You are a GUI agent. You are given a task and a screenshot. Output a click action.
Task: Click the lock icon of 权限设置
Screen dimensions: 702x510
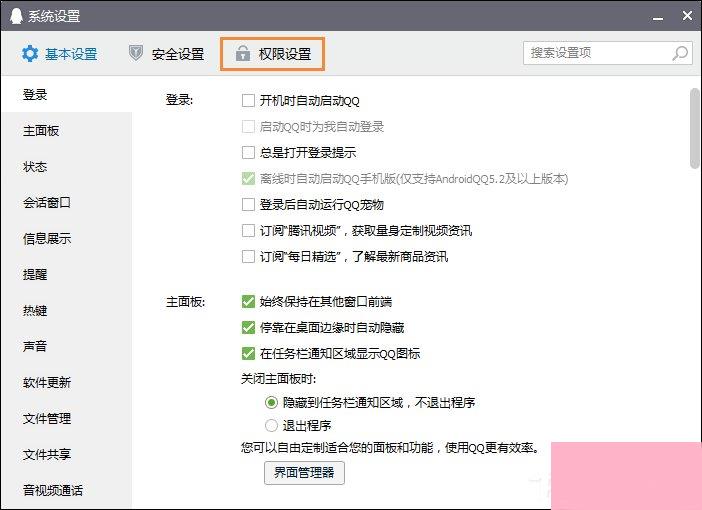(x=243, y=53)
